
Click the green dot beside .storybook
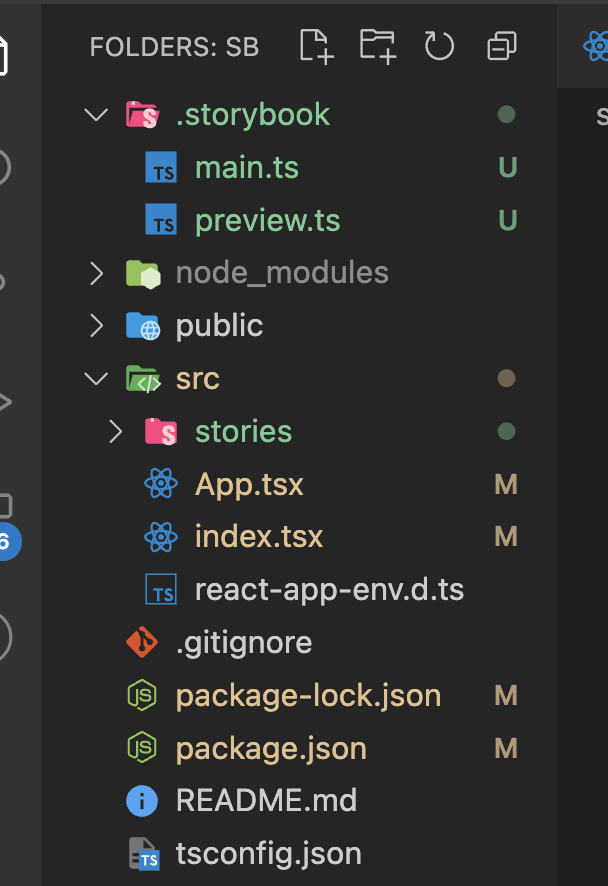(506, 115)
